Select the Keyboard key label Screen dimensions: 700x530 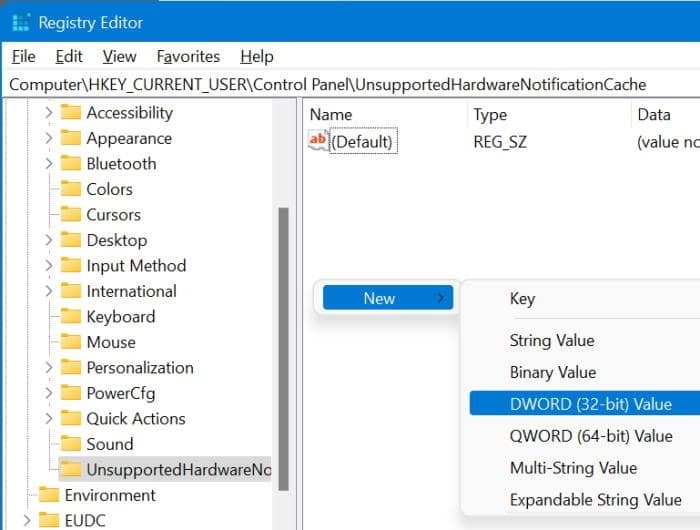[x=121, y=317]
